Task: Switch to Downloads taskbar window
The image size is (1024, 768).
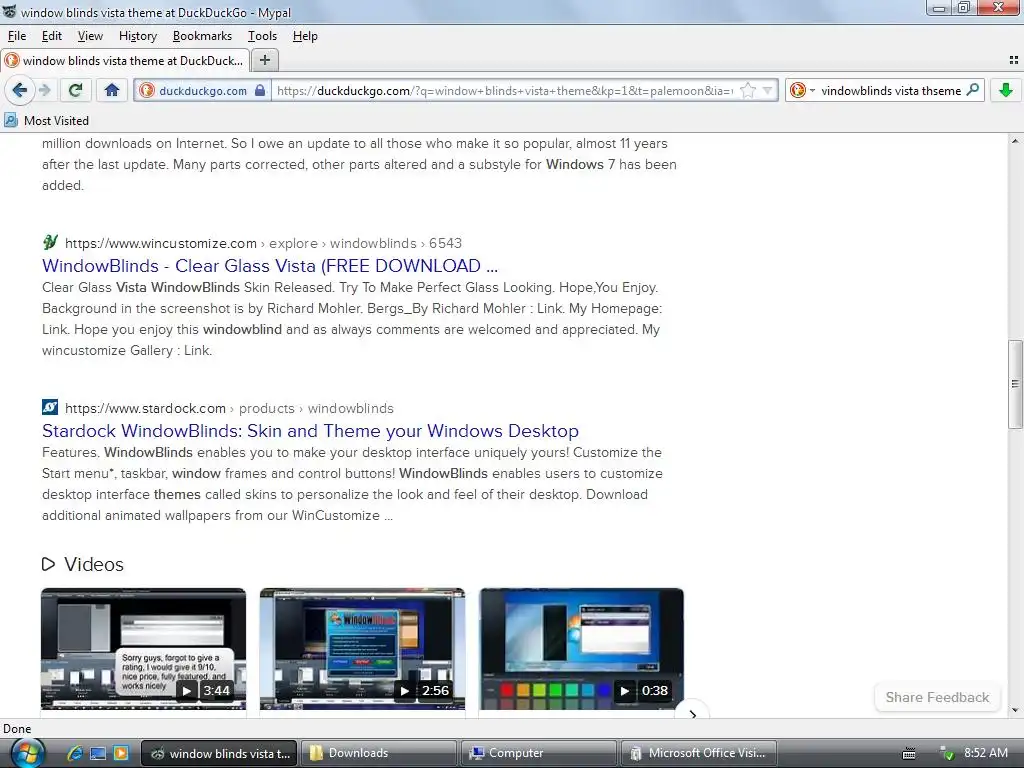Action: pos(379,753)
